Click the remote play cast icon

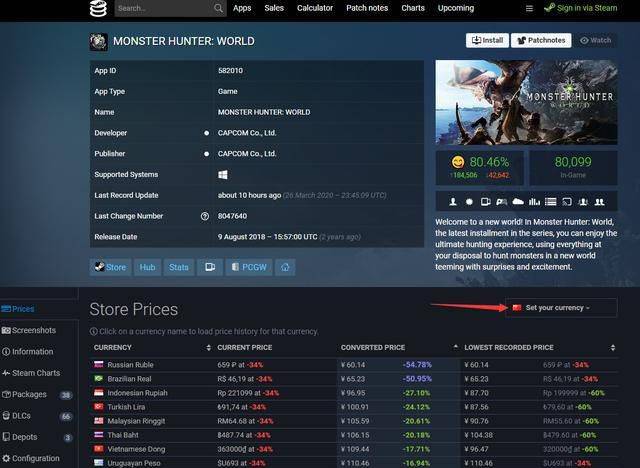[567, 202]
